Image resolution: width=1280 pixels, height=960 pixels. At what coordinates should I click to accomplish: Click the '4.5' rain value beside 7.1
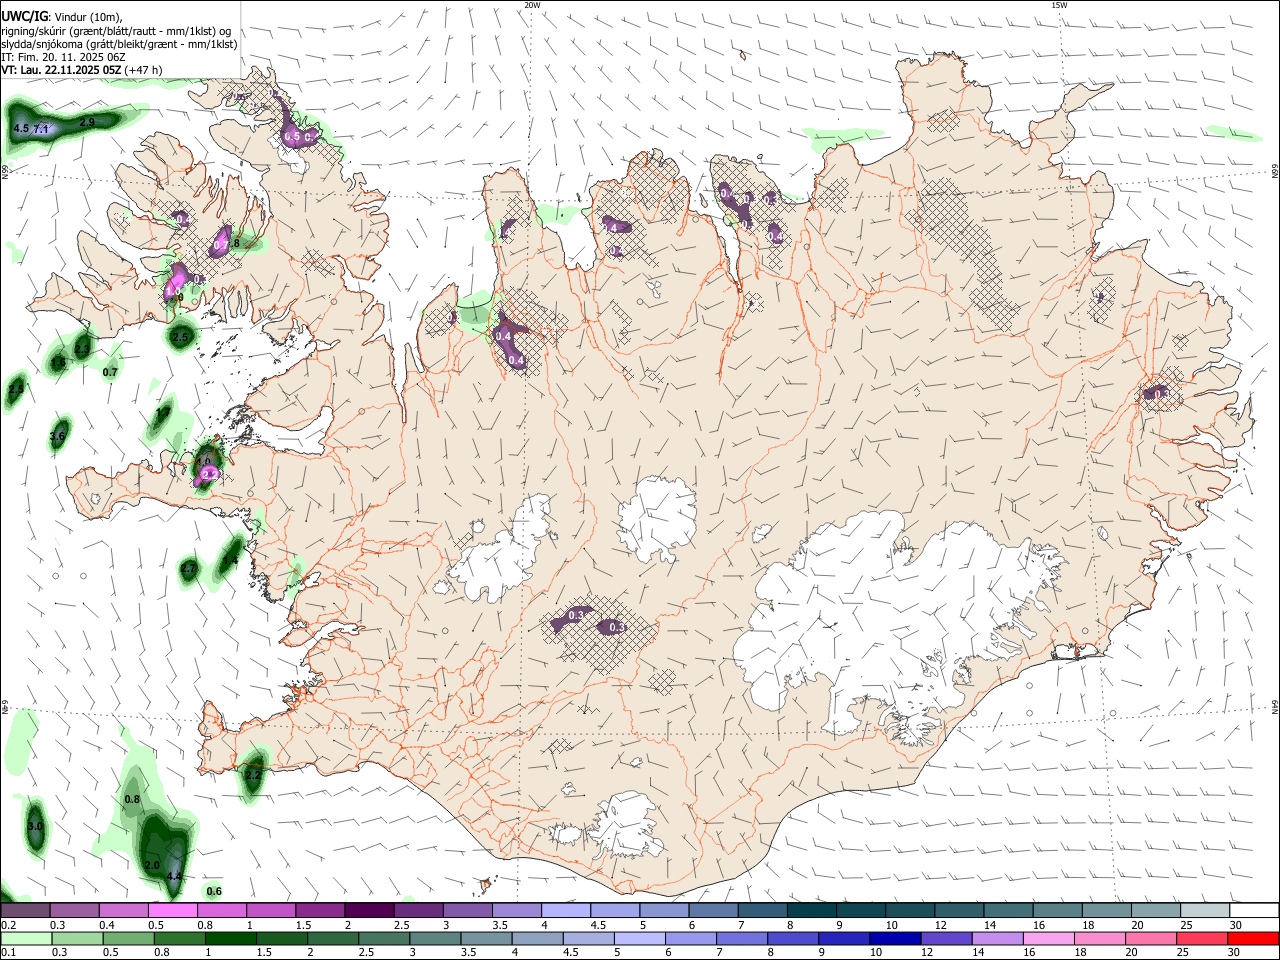[21, 129]
